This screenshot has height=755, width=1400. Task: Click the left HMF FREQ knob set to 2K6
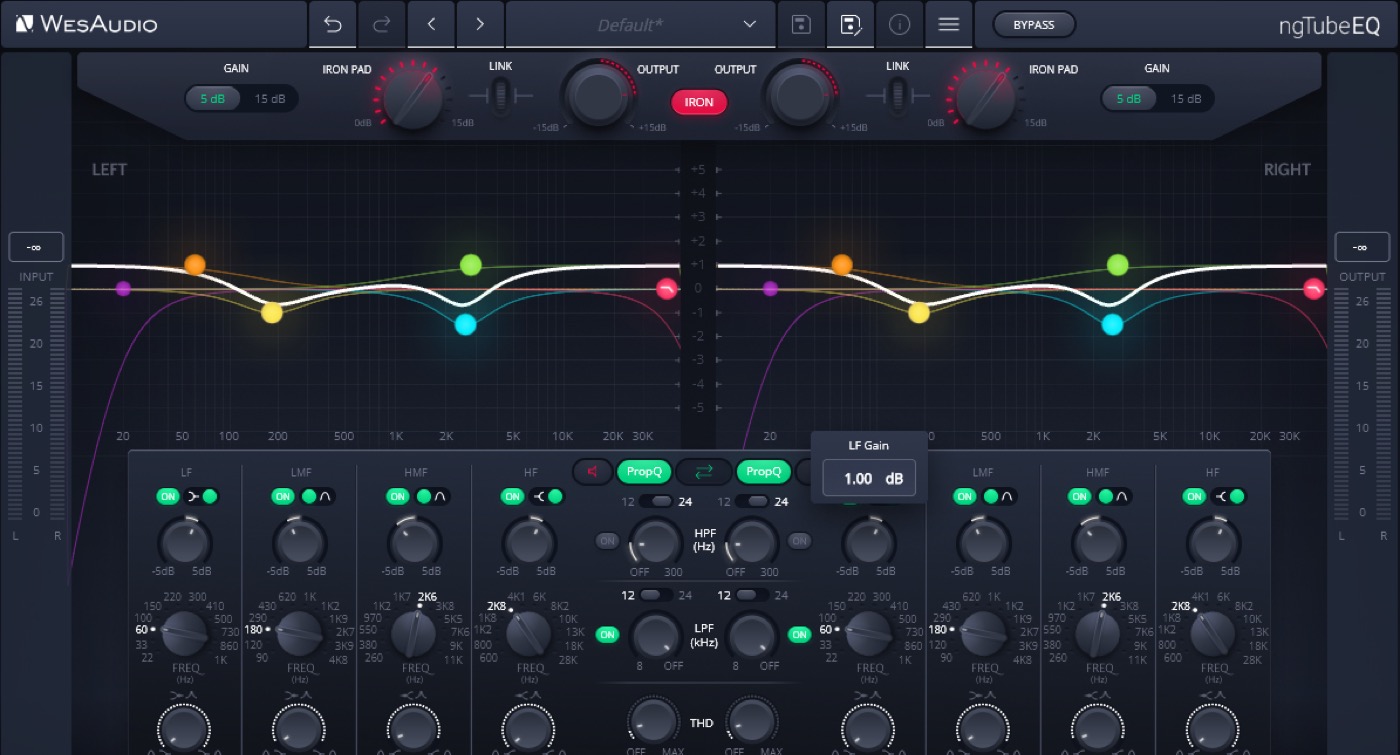pos(414,633)
